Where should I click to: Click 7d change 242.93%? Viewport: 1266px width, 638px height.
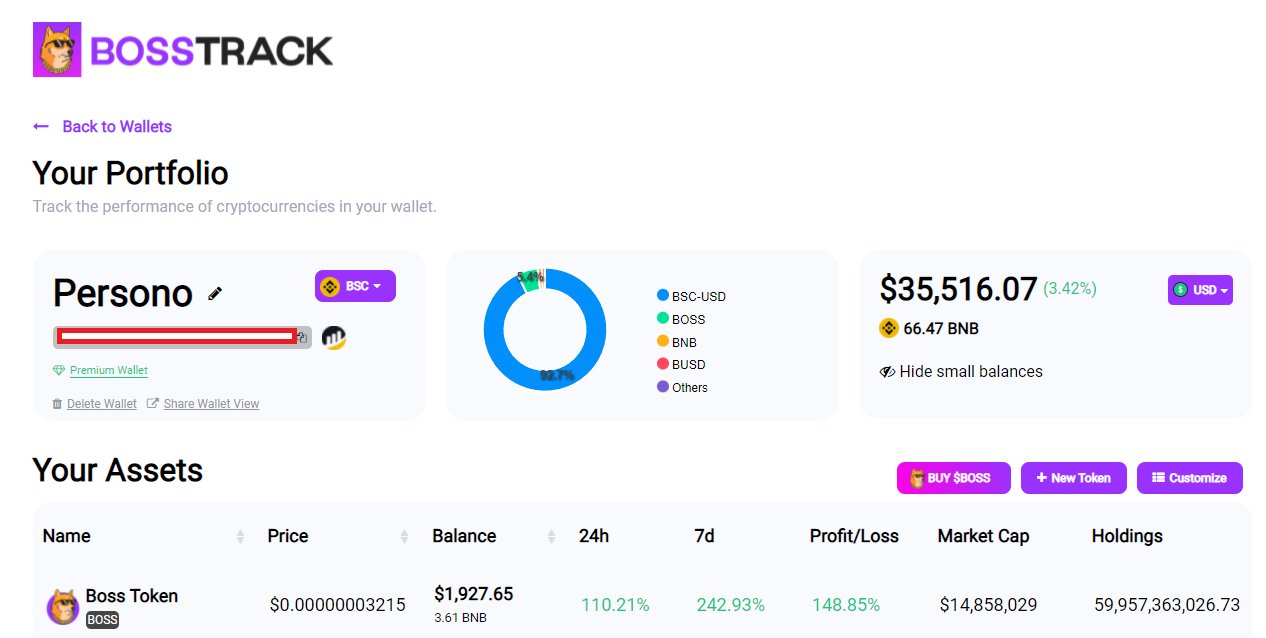[731, 605]
